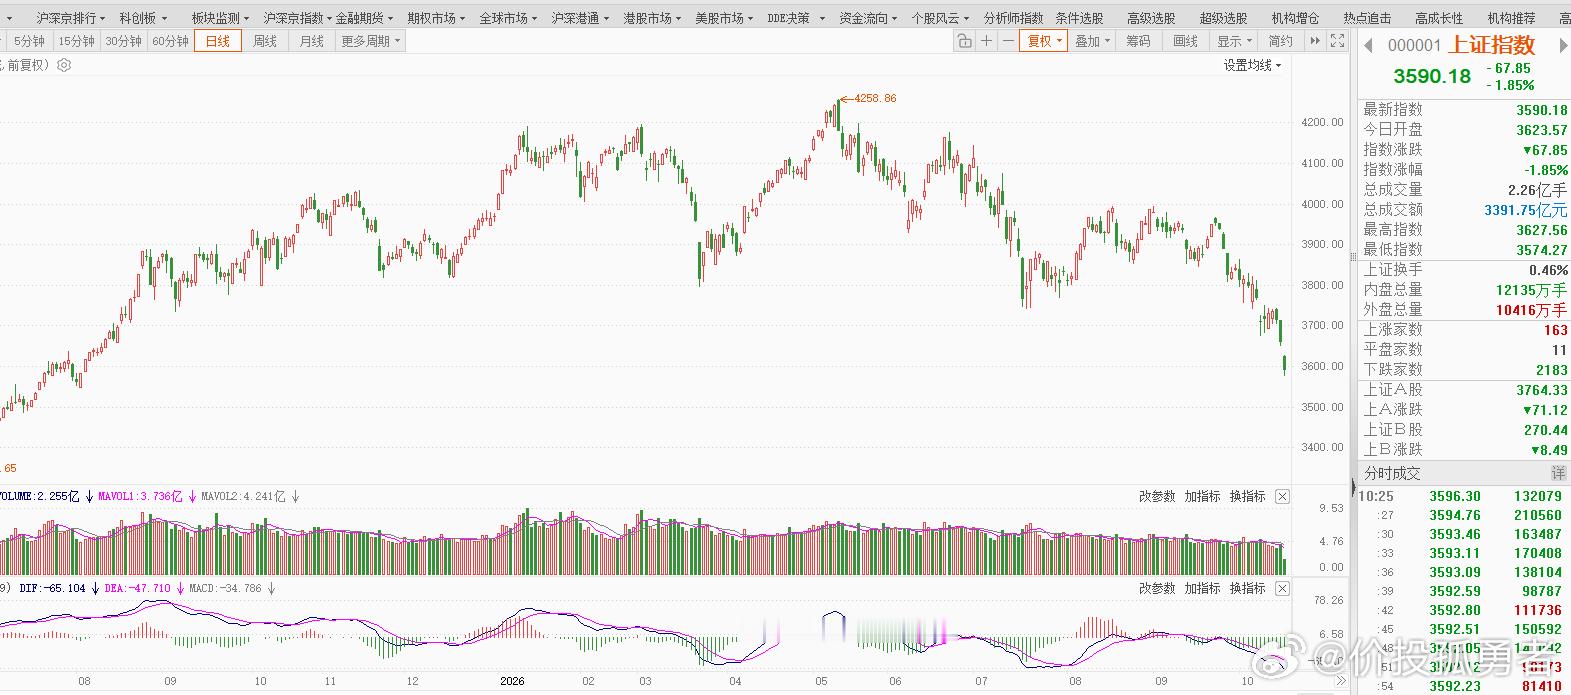The width and height of the screenshot is (1571, 695).
Task: Open the 复权 dropdown
Action: pos(1044,41)
